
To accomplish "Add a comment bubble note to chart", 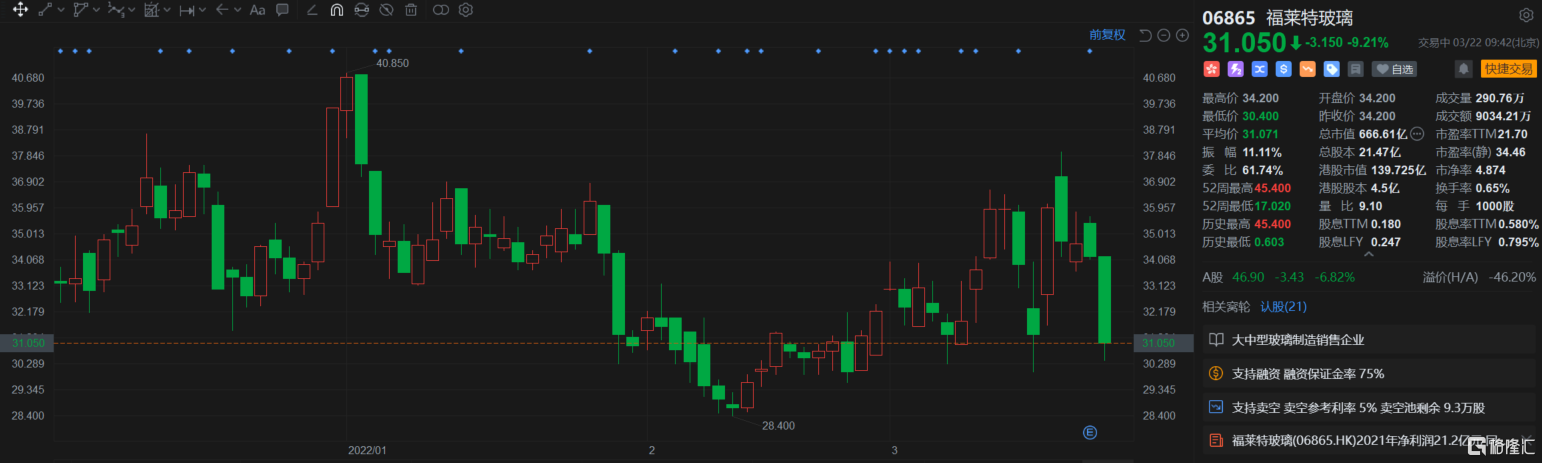I will pyautogui.click(x=283, y=10).
